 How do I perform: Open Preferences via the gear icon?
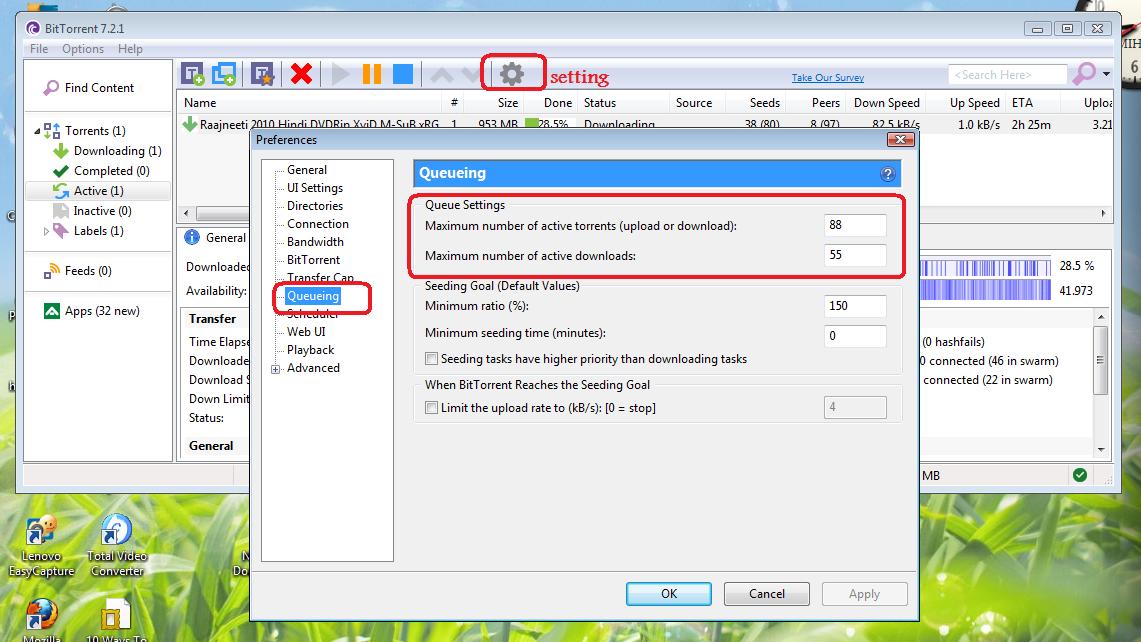click(512, 73)
